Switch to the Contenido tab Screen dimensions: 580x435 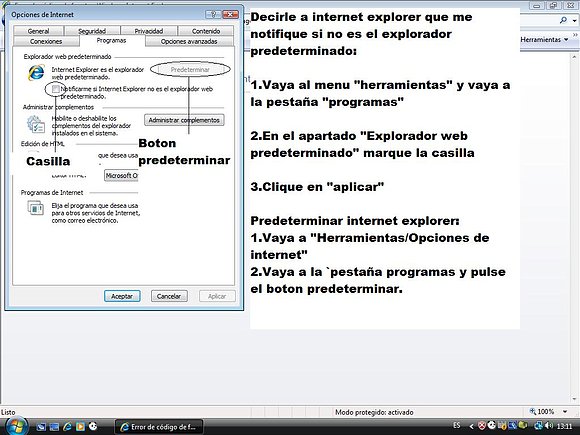click(x=206, y=31)
